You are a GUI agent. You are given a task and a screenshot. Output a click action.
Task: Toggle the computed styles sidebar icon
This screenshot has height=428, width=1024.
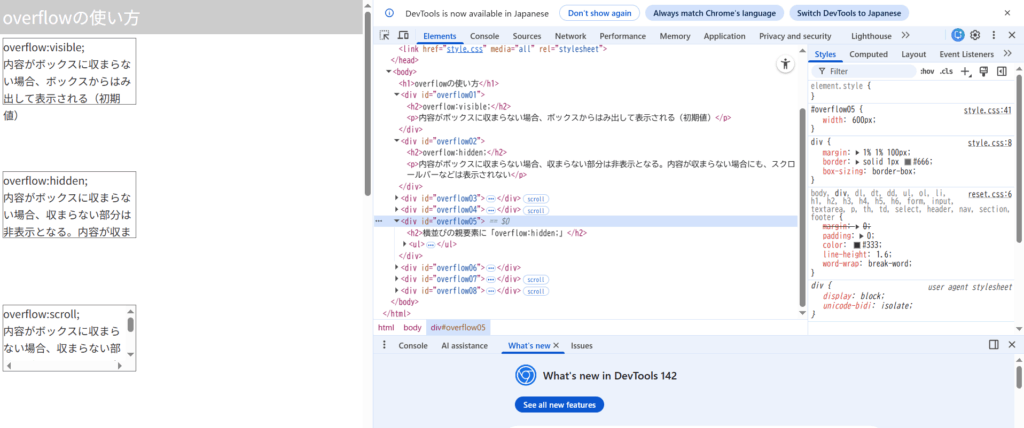coord(1001,72)
